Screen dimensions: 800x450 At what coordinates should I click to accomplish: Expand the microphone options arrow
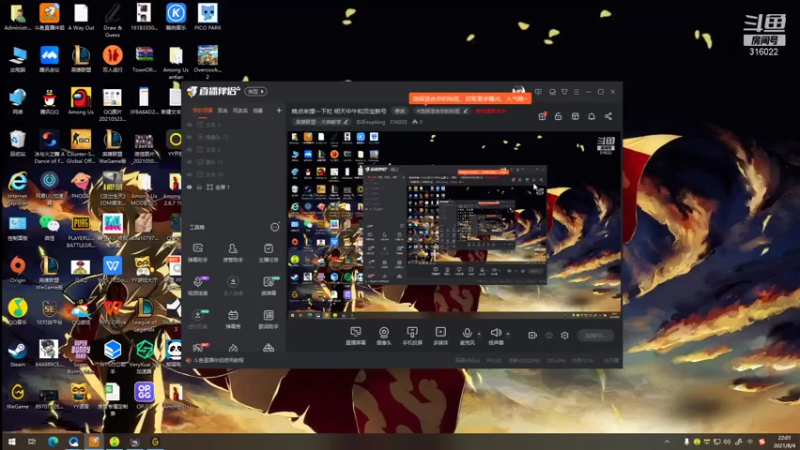tap(479, 334)
